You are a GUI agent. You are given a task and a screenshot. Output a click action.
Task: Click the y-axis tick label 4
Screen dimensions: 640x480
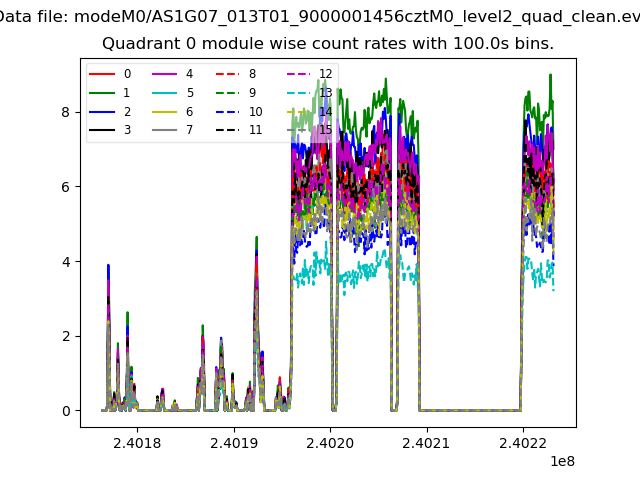click(x=64, y=261)
